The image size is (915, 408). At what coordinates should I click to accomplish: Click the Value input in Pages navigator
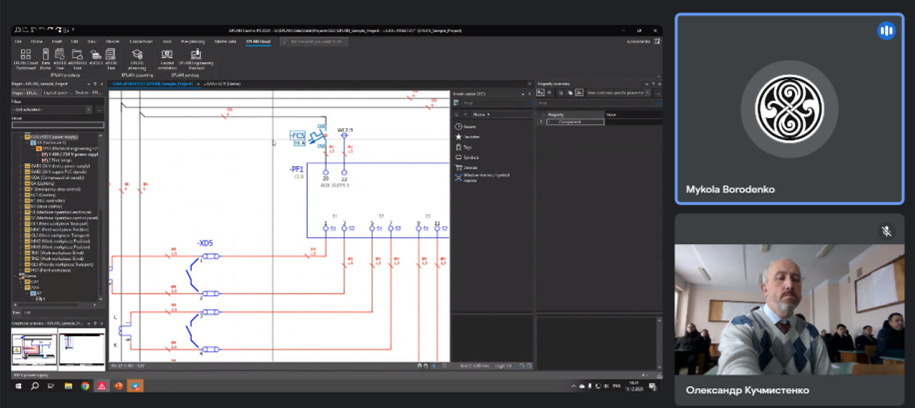[58, 125]
